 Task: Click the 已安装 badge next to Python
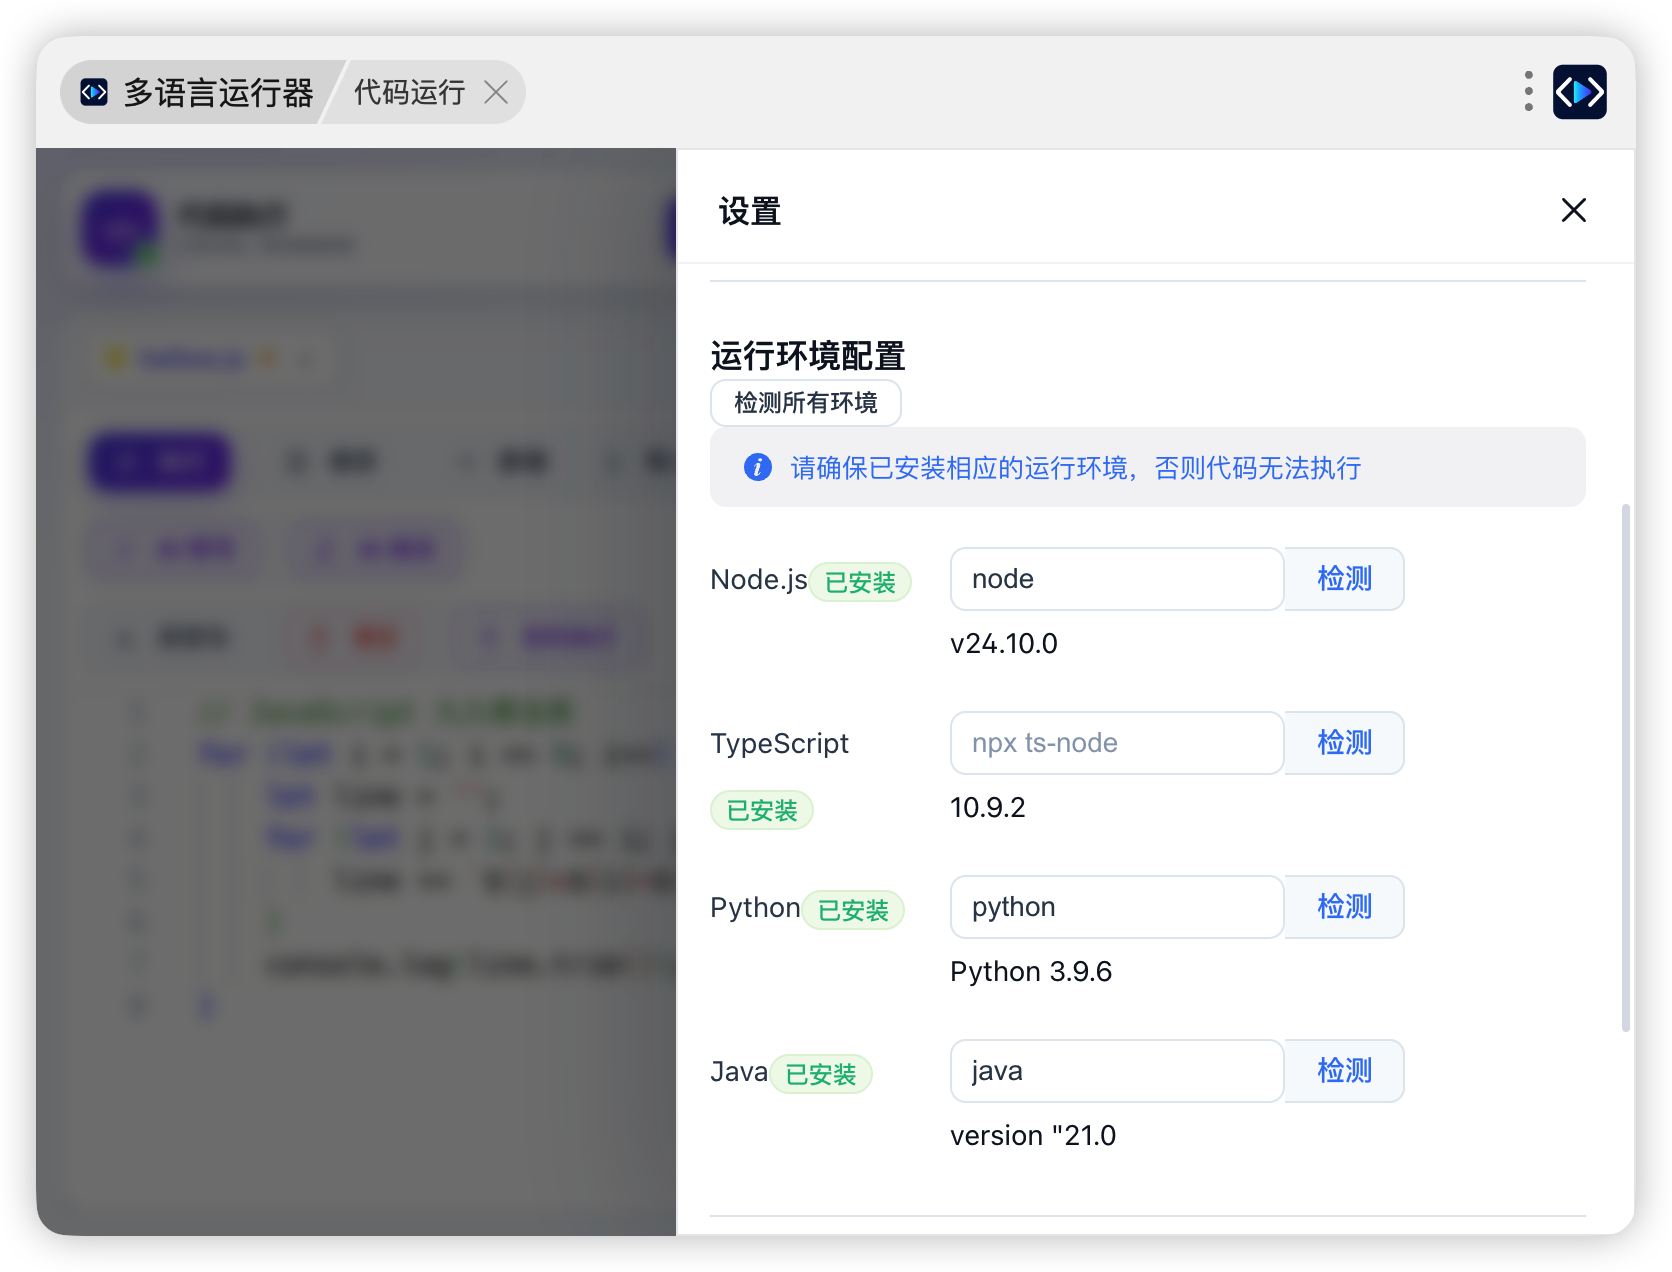pyautogui.click(x=853, y=910)
